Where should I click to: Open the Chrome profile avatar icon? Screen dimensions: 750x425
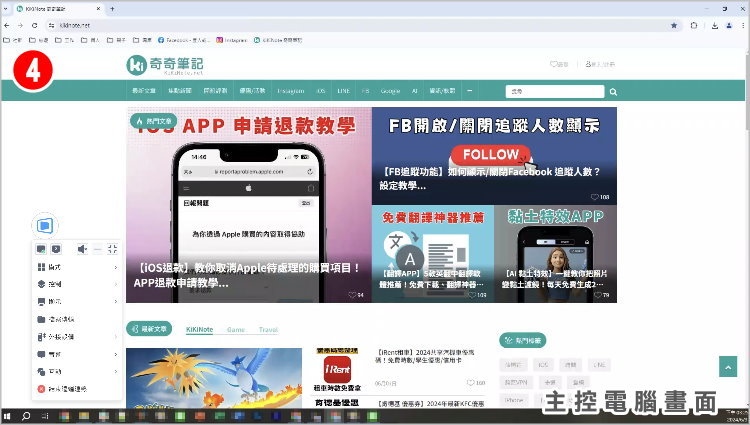(729, 25)
